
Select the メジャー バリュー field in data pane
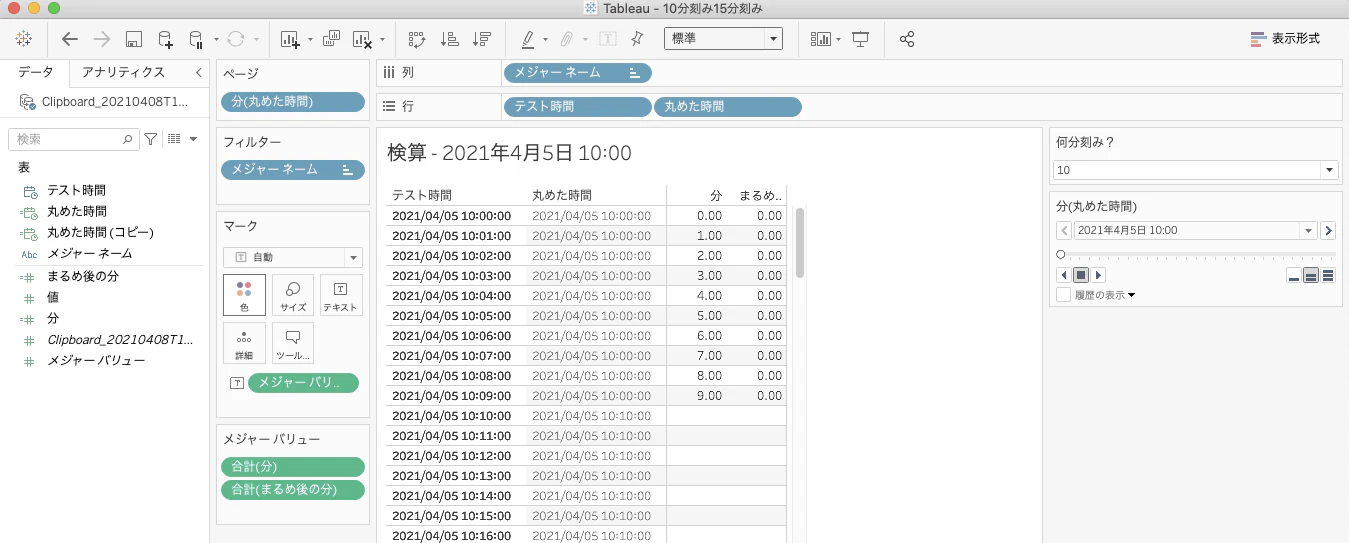point(96,360)
